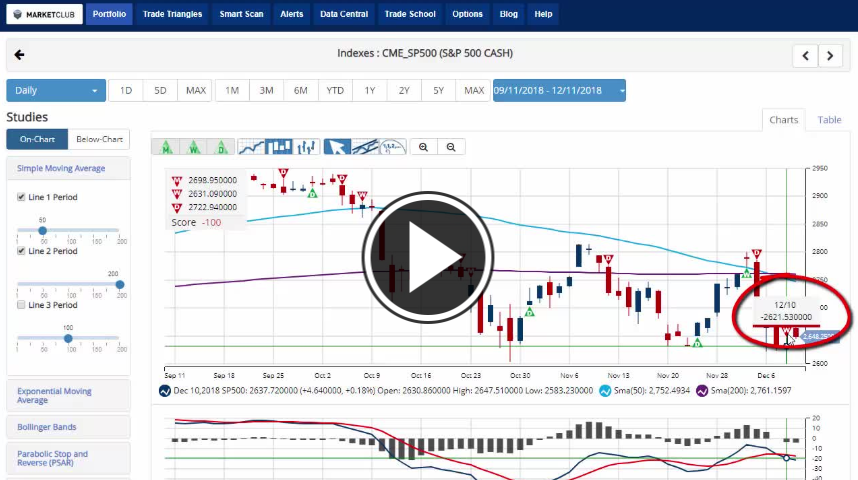This screenshot has width=858, height=480.
Task: Click Line 2 Period slider handle
Action: [120, 285]
